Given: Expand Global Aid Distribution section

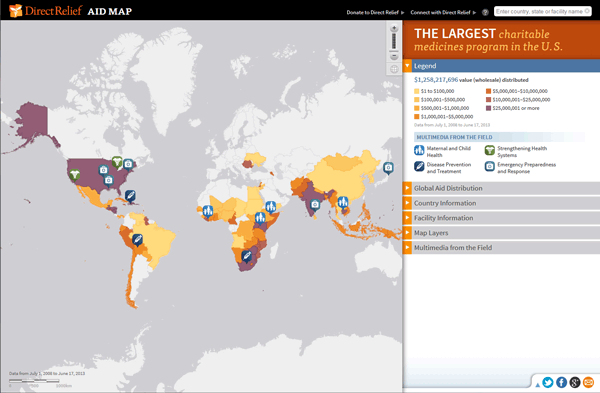Looking at the screenshot, I should (x=501, y=188).
